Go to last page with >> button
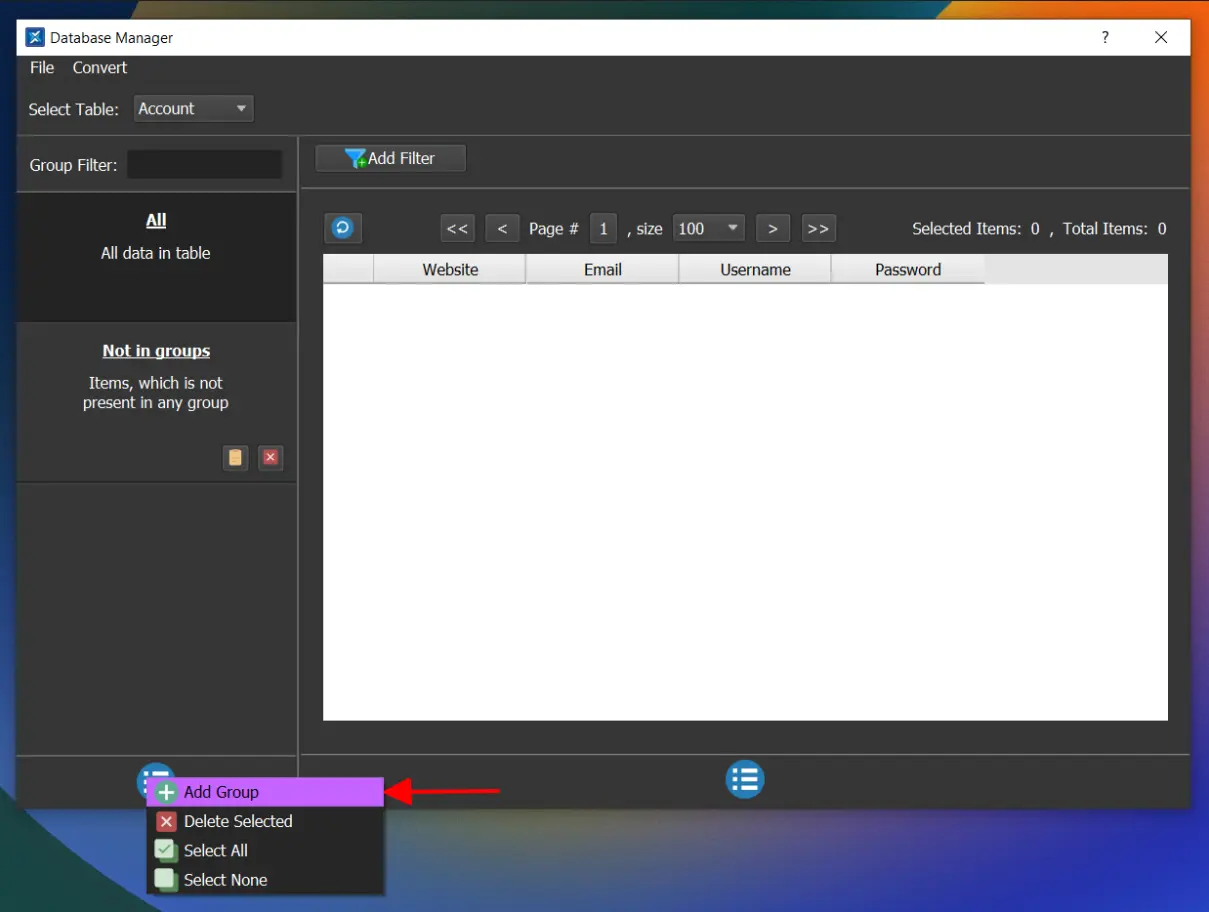Viewport: 1209px width, 912px height. [x=818, y=228]
